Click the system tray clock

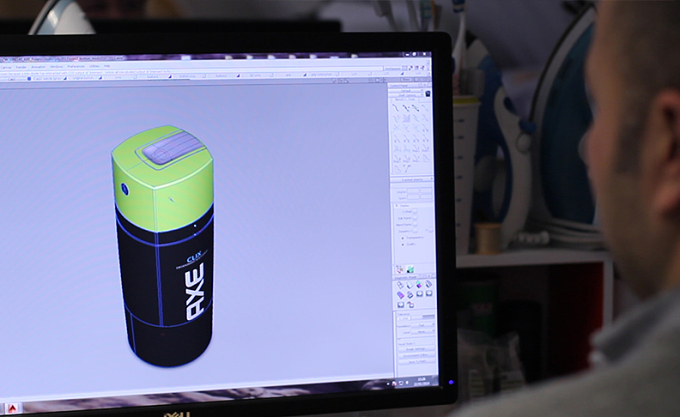(x=420, y=381)
